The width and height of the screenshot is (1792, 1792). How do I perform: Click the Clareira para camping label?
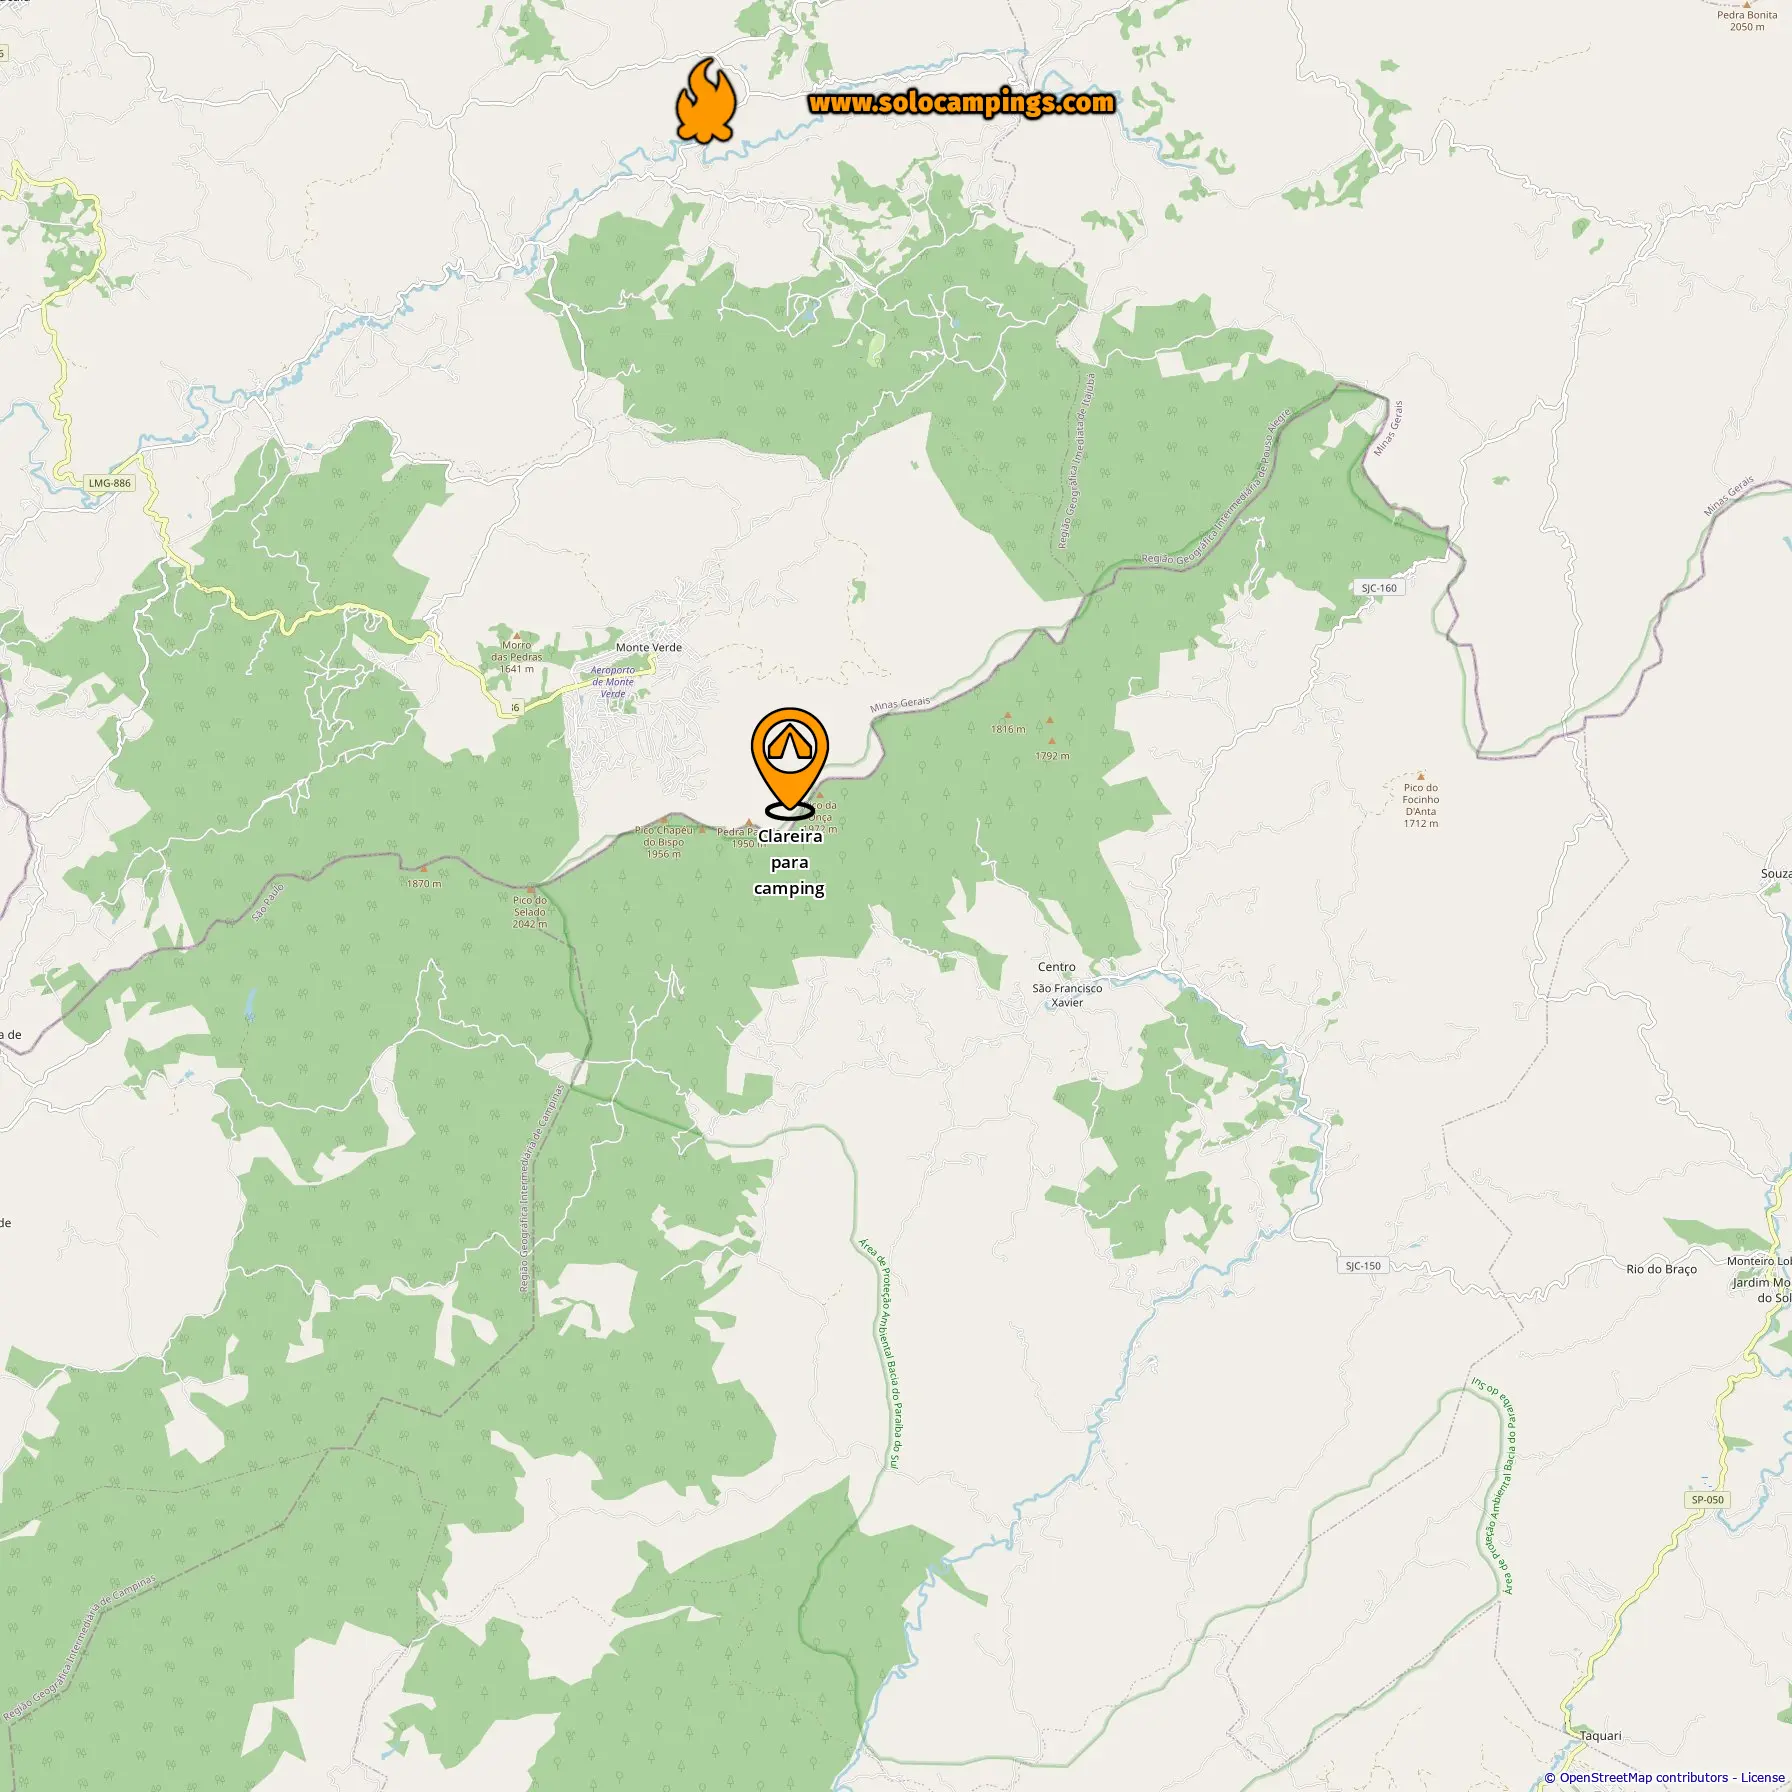[790, 862]
